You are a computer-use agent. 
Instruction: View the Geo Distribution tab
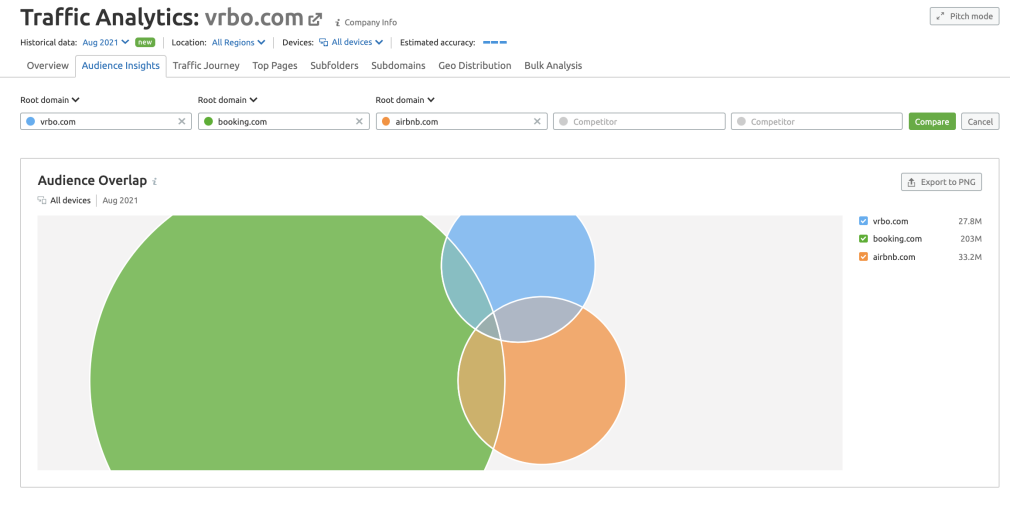475,66
